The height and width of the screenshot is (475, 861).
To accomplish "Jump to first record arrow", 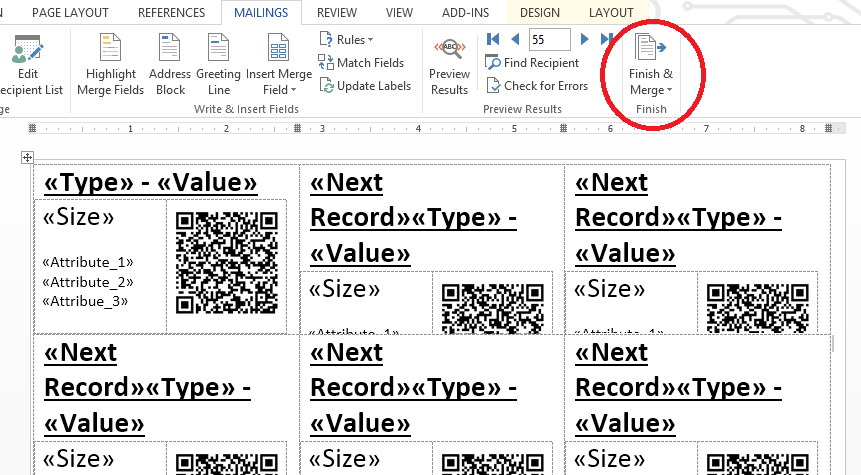I will (x=493, y=39).
